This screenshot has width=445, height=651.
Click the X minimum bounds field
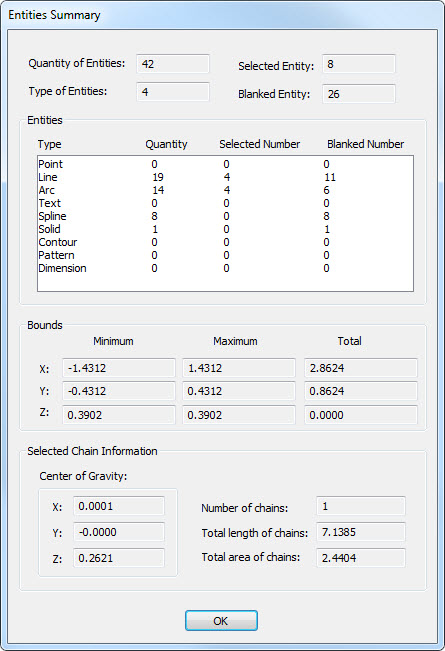point(119,368)
